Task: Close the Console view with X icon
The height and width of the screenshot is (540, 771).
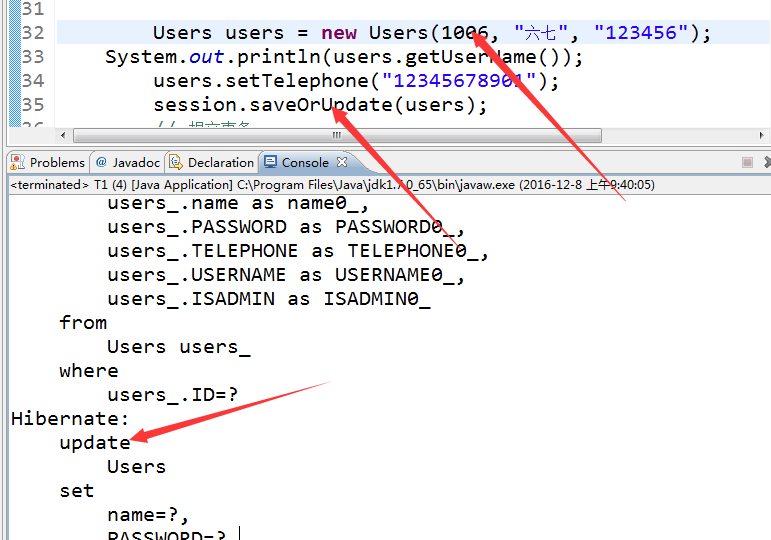Action: click(x=342, y=162)
